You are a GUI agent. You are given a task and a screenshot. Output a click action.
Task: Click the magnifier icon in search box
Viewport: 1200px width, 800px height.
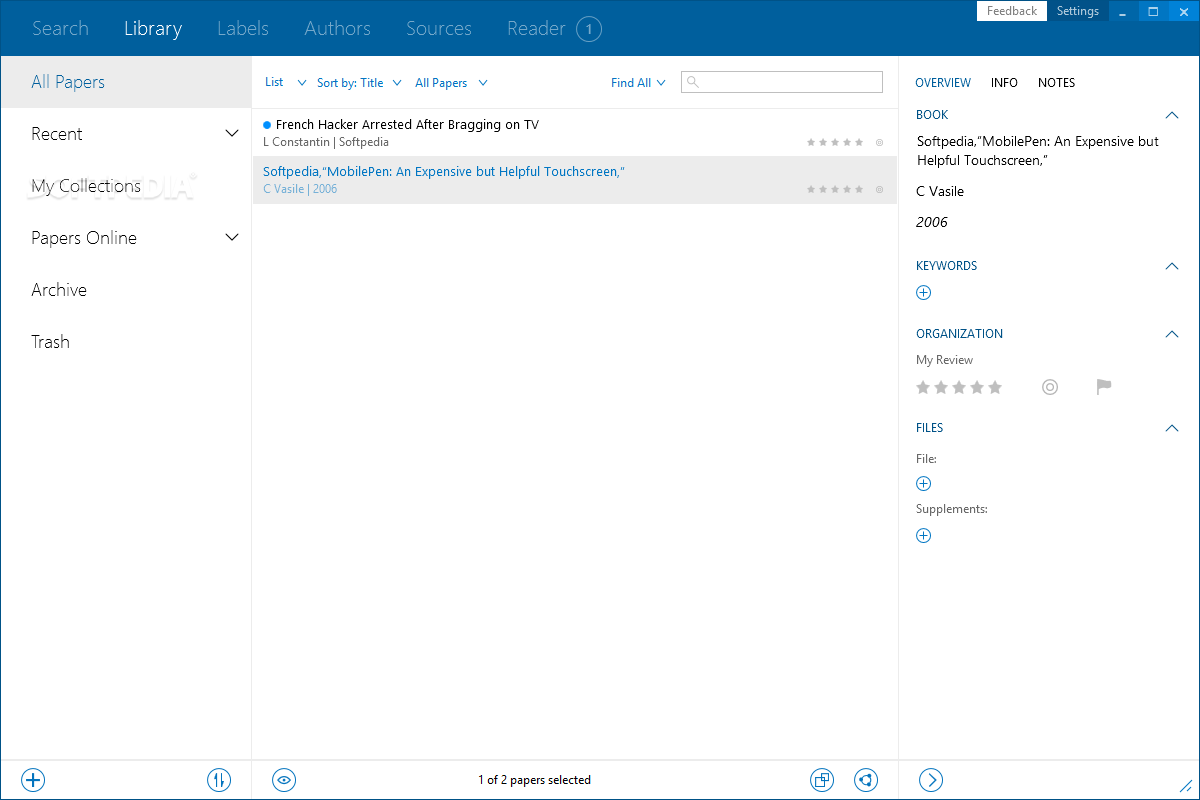tap(693, 83)
